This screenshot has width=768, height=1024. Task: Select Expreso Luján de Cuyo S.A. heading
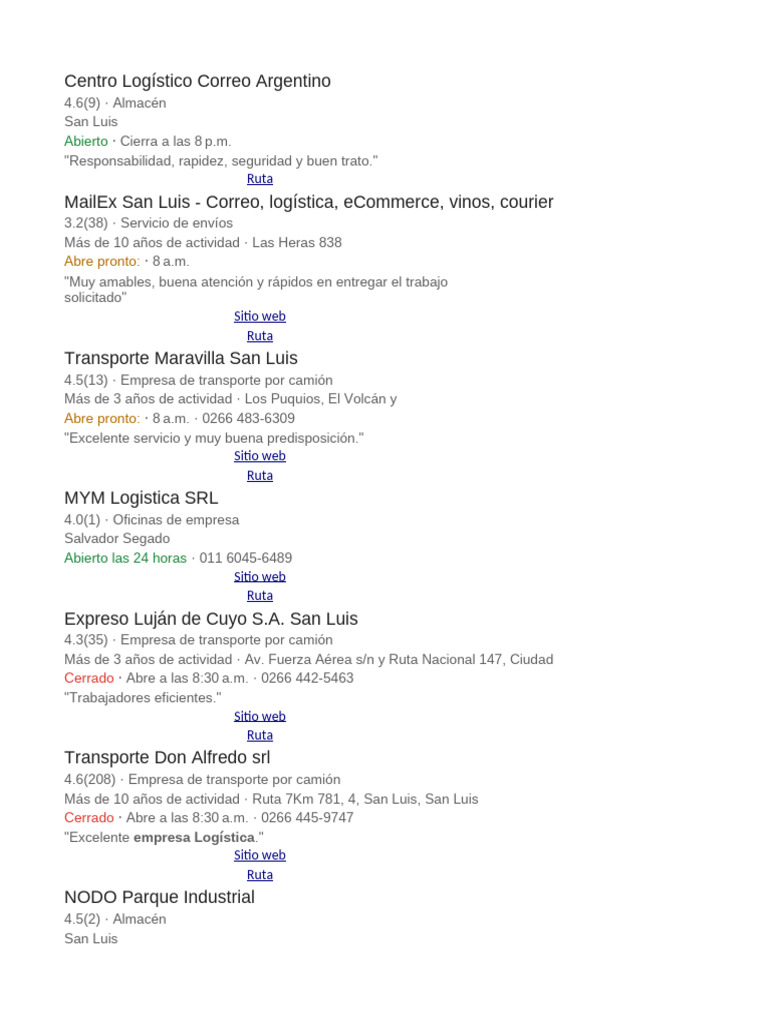pyautogui.click(x=211, y=619)
